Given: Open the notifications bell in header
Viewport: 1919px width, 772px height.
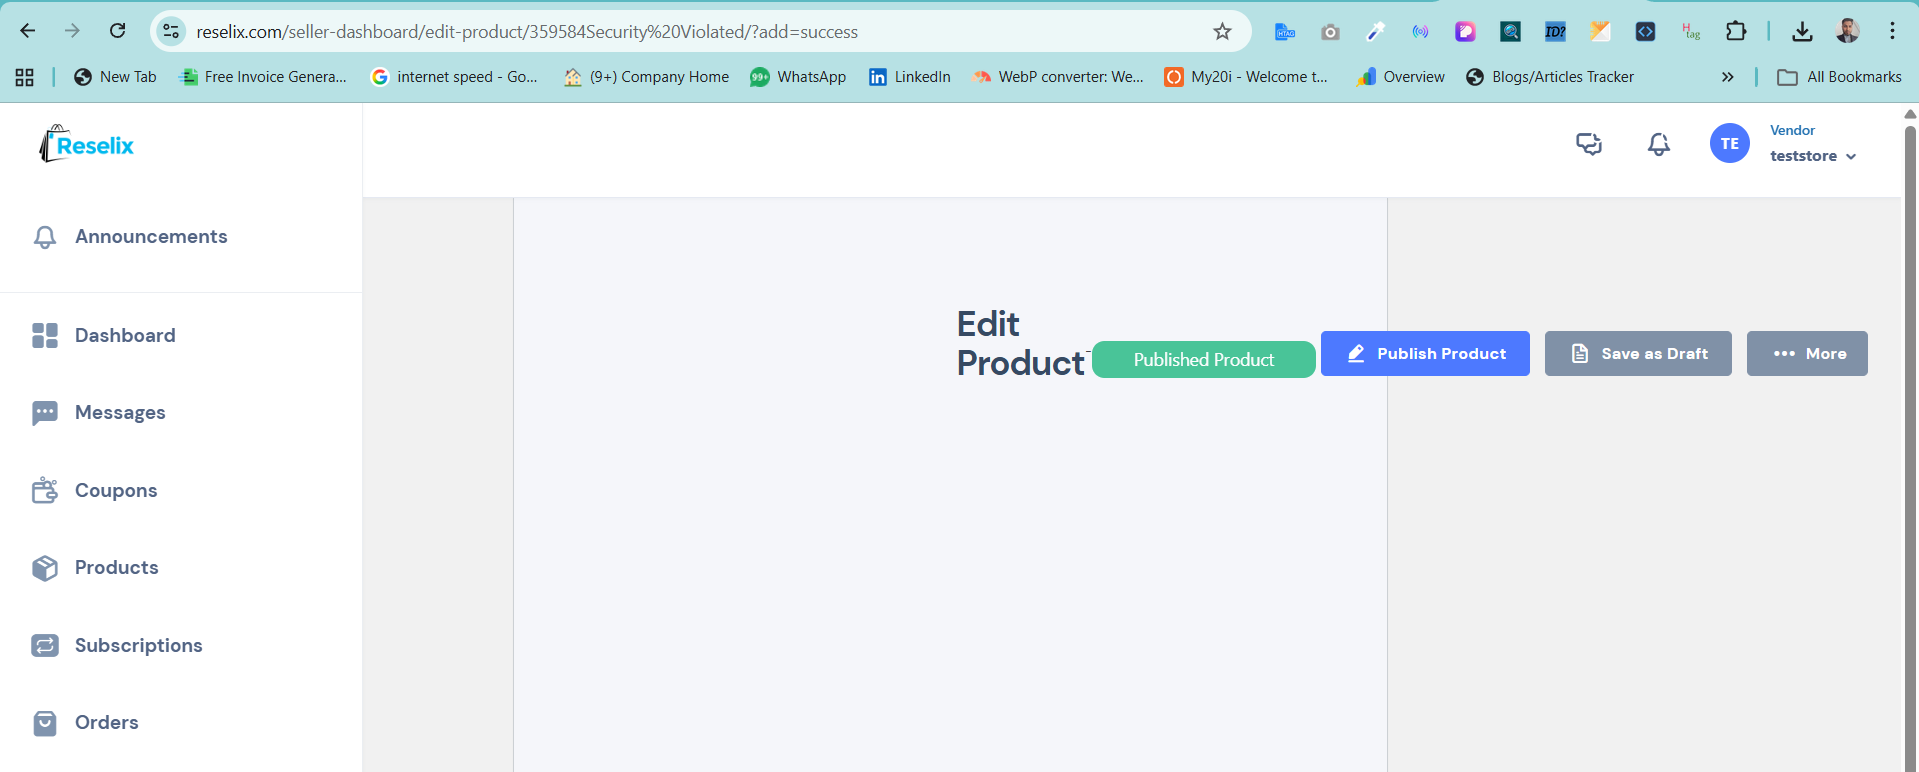Looking at the screenshot, I should click(x=1658, y=144).
